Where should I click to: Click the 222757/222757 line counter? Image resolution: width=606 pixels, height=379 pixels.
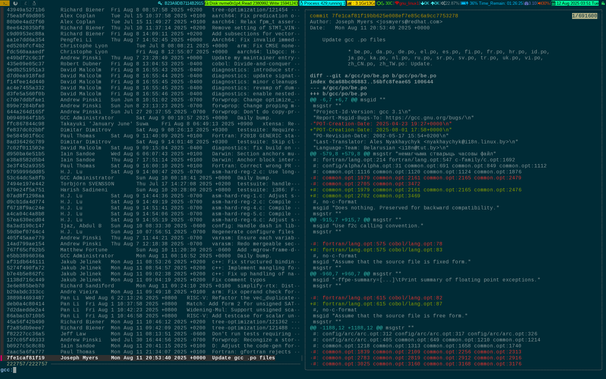pyautogui.click(x=27, y=364)
